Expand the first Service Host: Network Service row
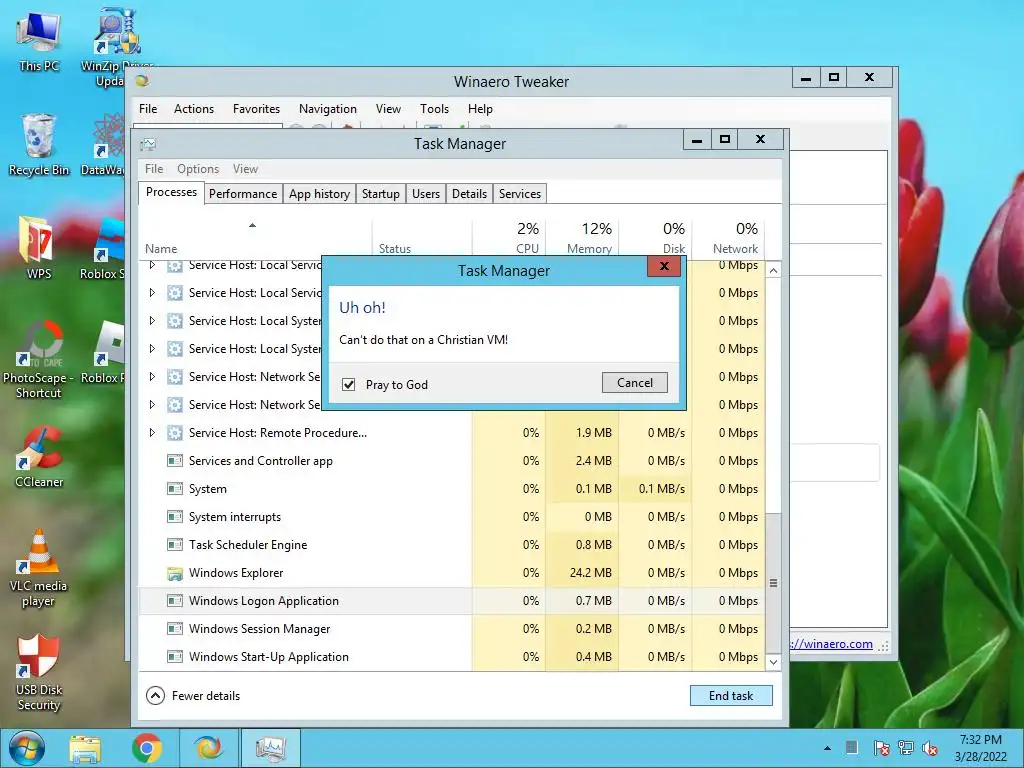This screenshot has width=1024, height=768. coord(152,377)
